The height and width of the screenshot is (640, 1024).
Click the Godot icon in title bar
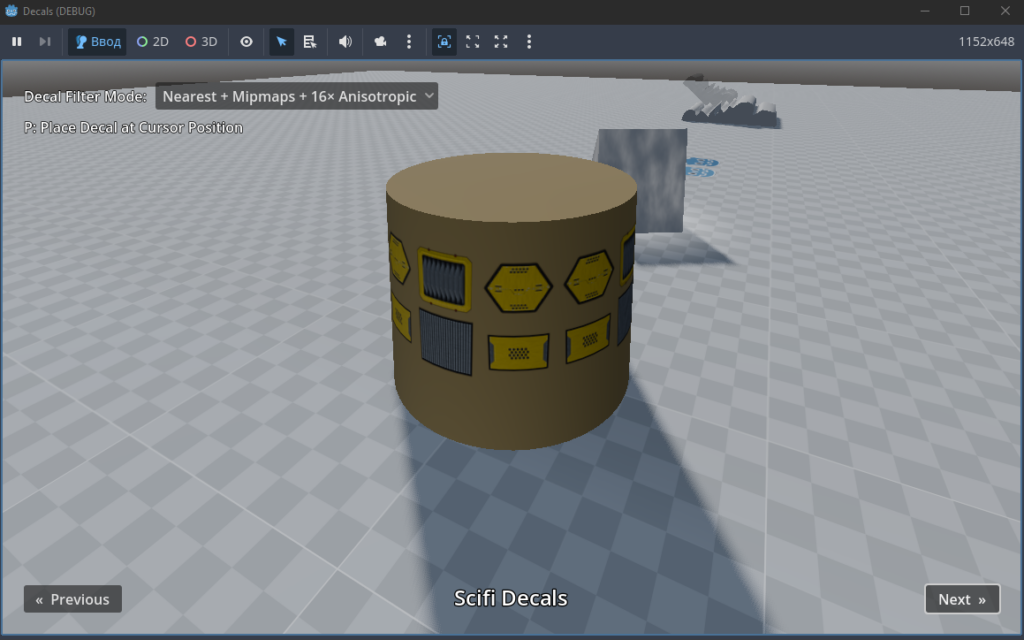tap(11, 11)
